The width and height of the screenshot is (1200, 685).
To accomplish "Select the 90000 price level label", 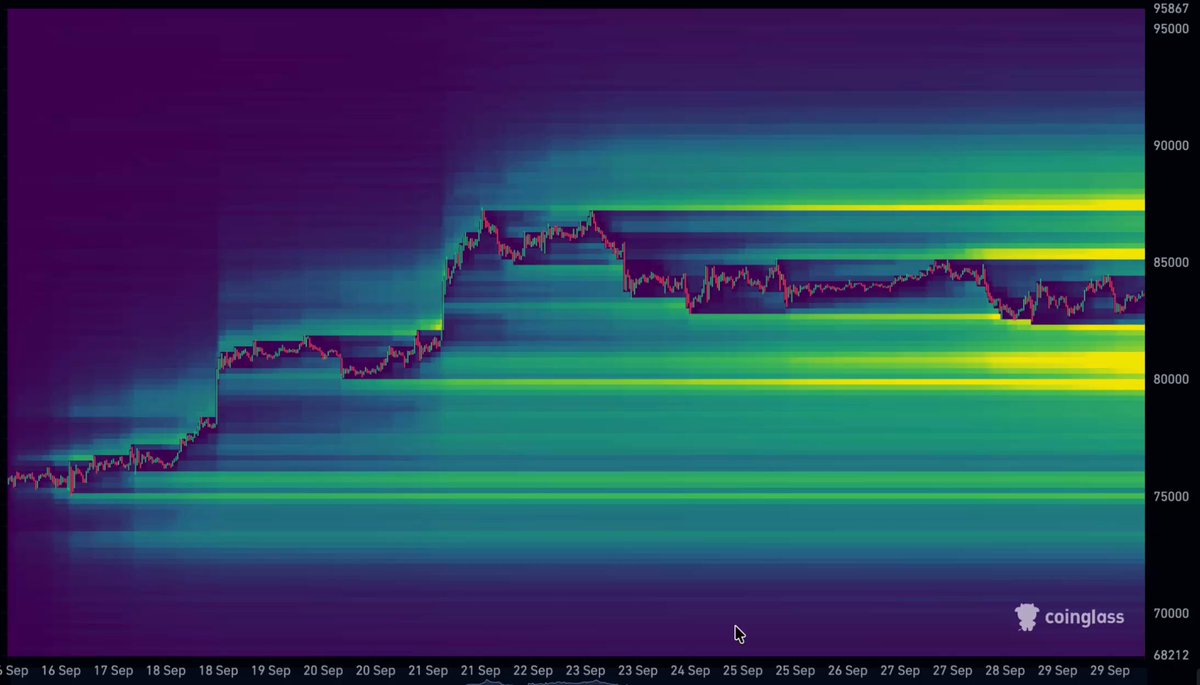I will [1170, 145].
